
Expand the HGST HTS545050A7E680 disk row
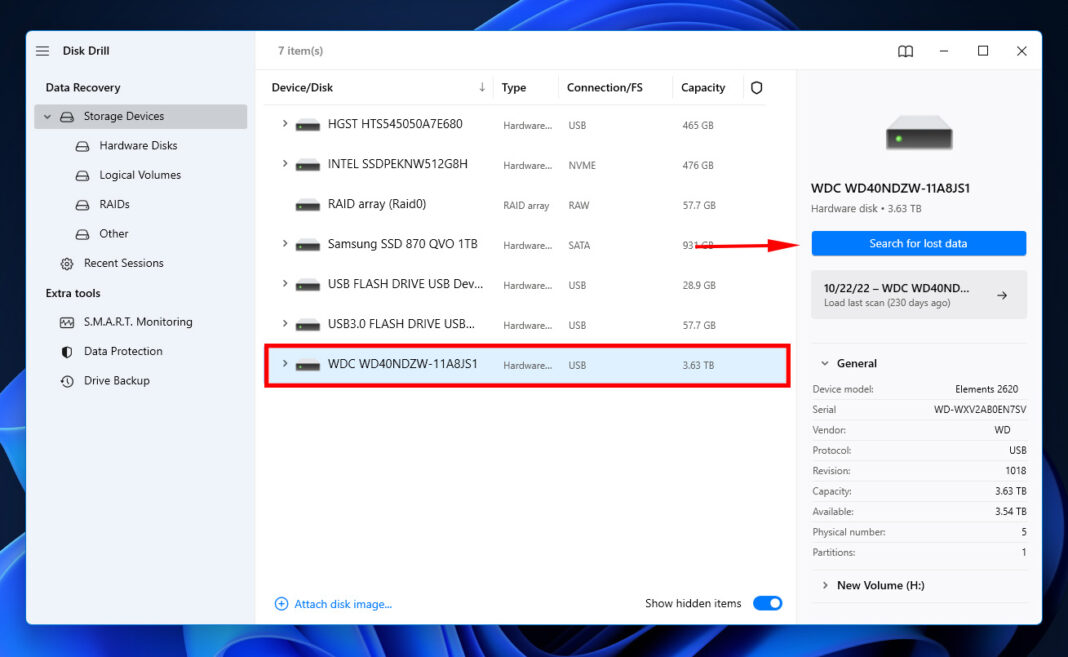(285, 124)
